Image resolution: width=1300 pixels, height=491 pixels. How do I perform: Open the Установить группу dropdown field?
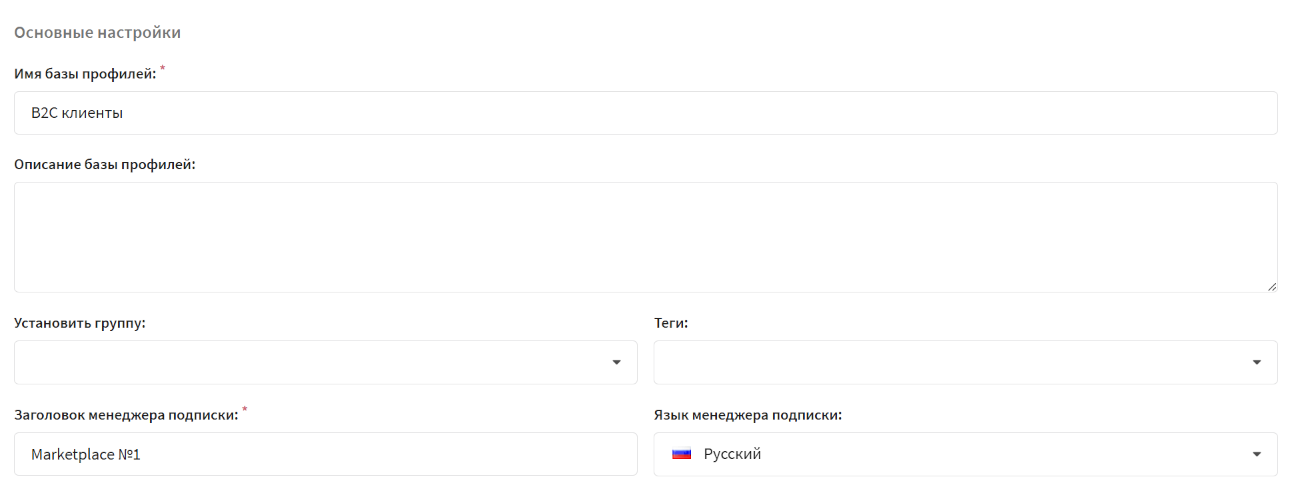[326, 362]
